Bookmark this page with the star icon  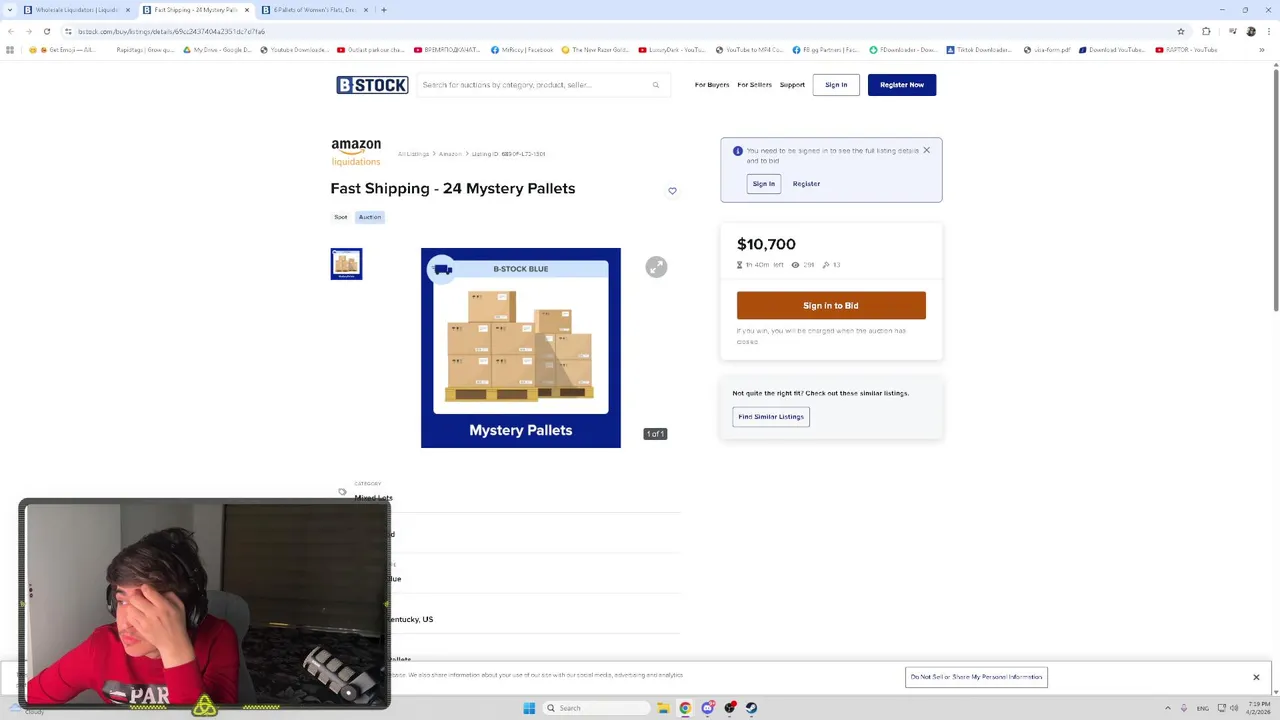click(1181, 31)
